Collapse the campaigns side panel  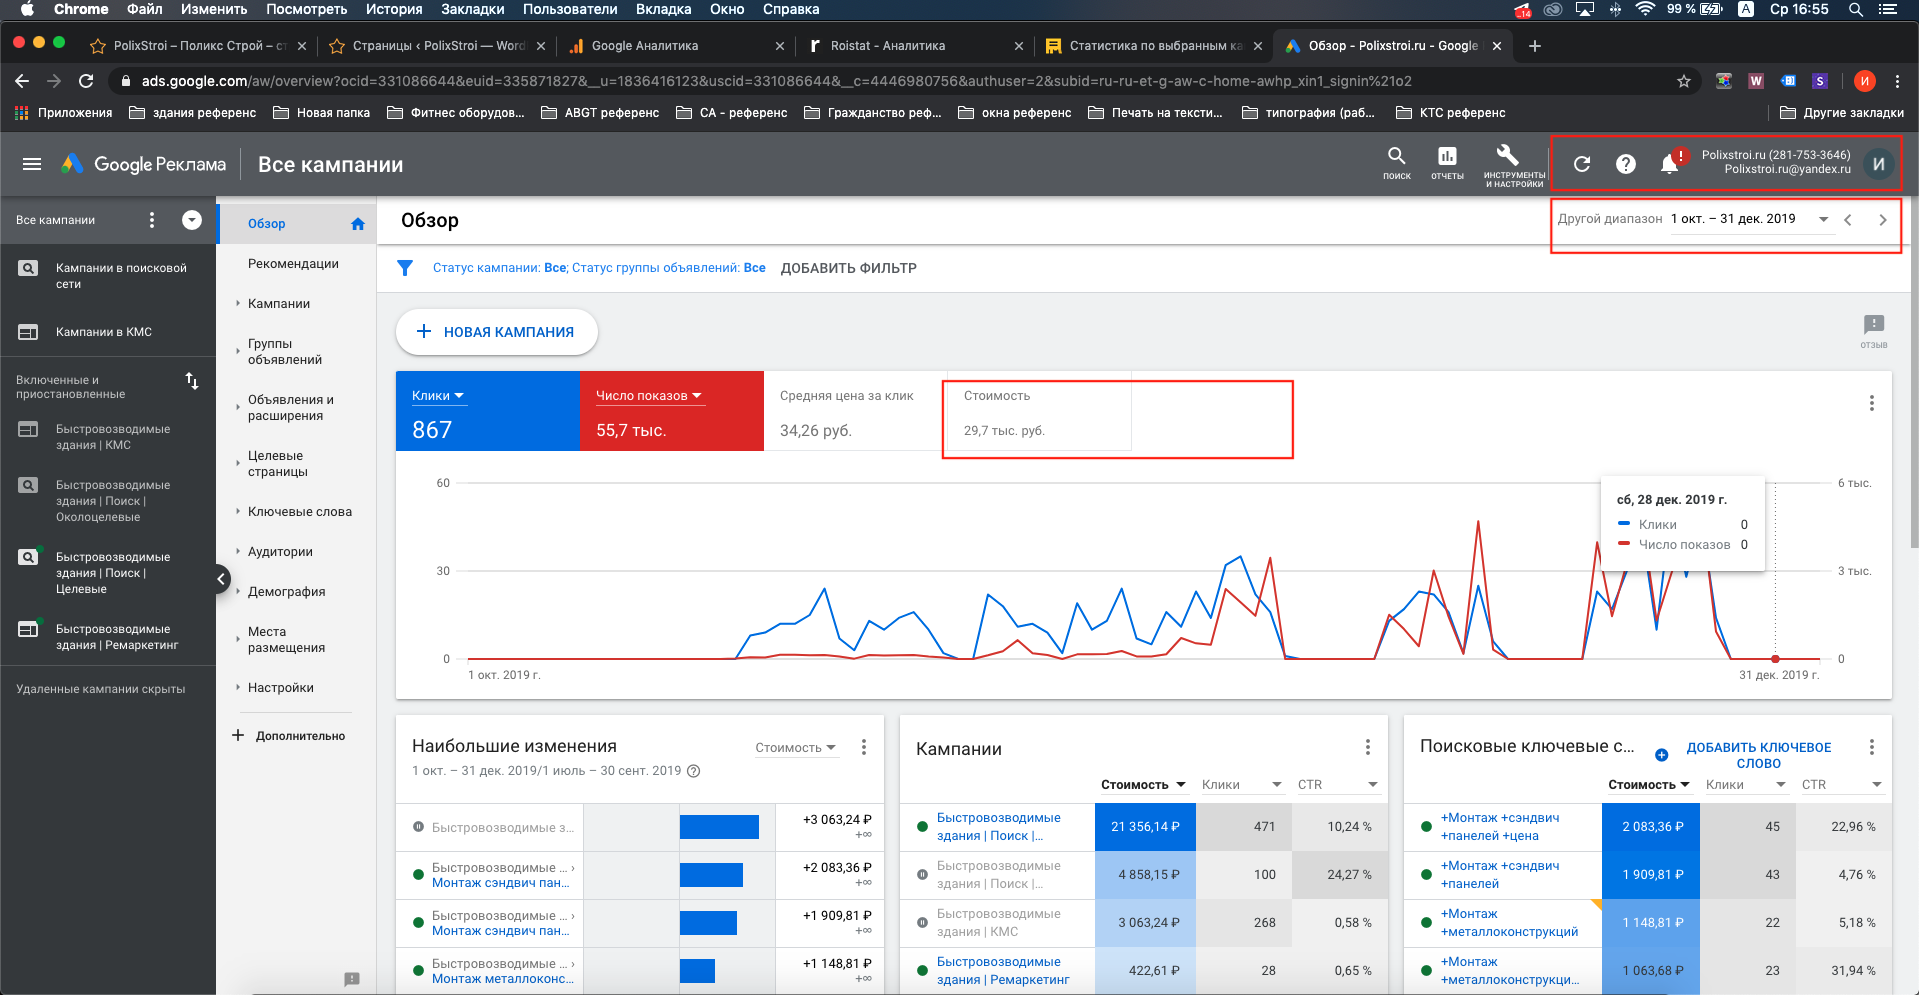pyautogui.click(x=221, y=579)
